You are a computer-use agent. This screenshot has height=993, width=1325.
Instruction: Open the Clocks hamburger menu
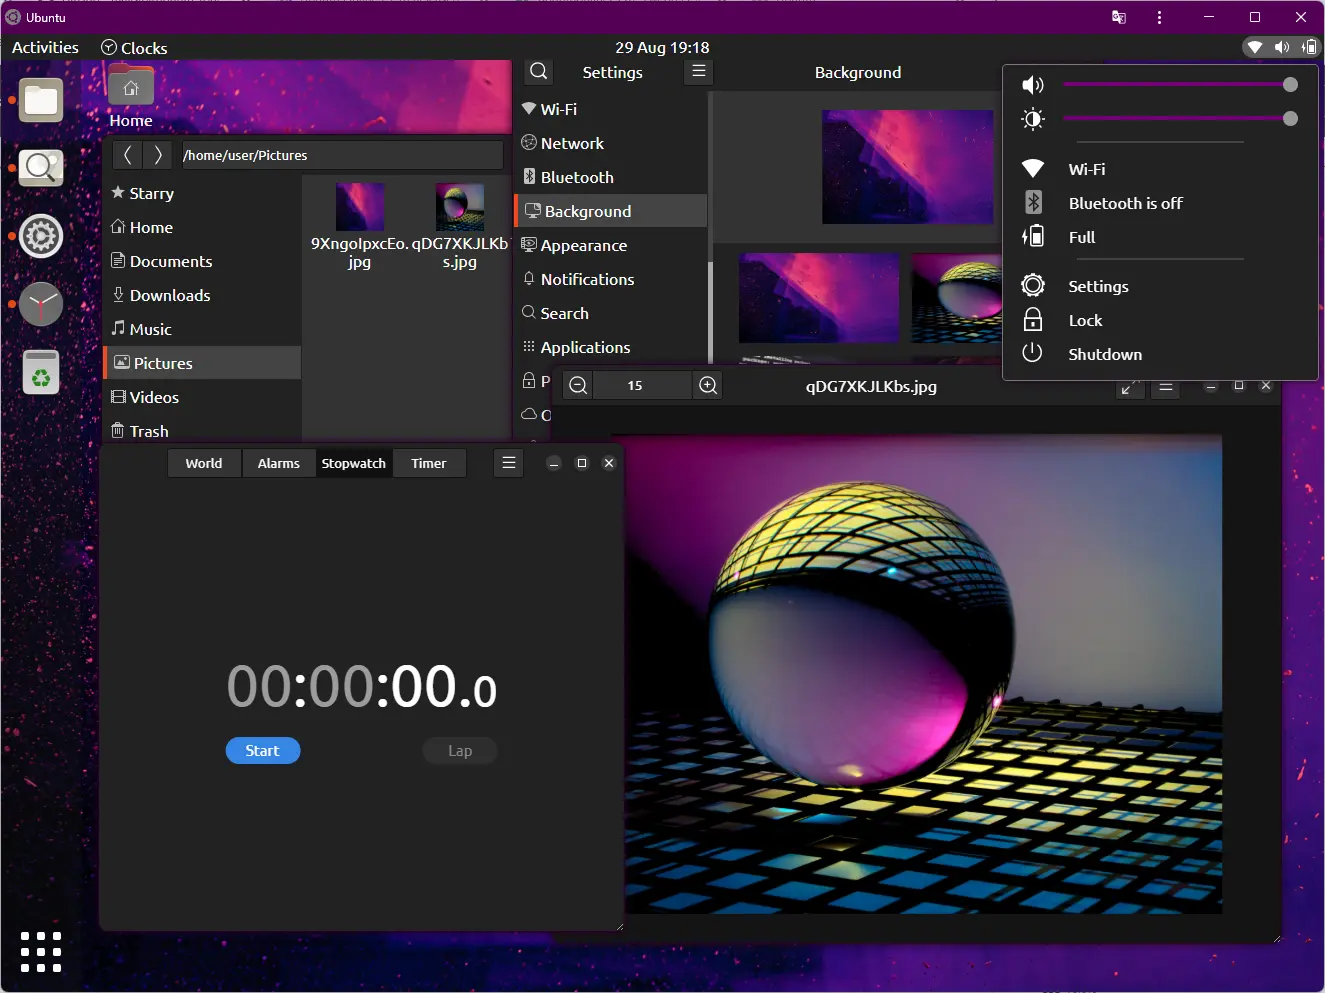coord(509,463)
